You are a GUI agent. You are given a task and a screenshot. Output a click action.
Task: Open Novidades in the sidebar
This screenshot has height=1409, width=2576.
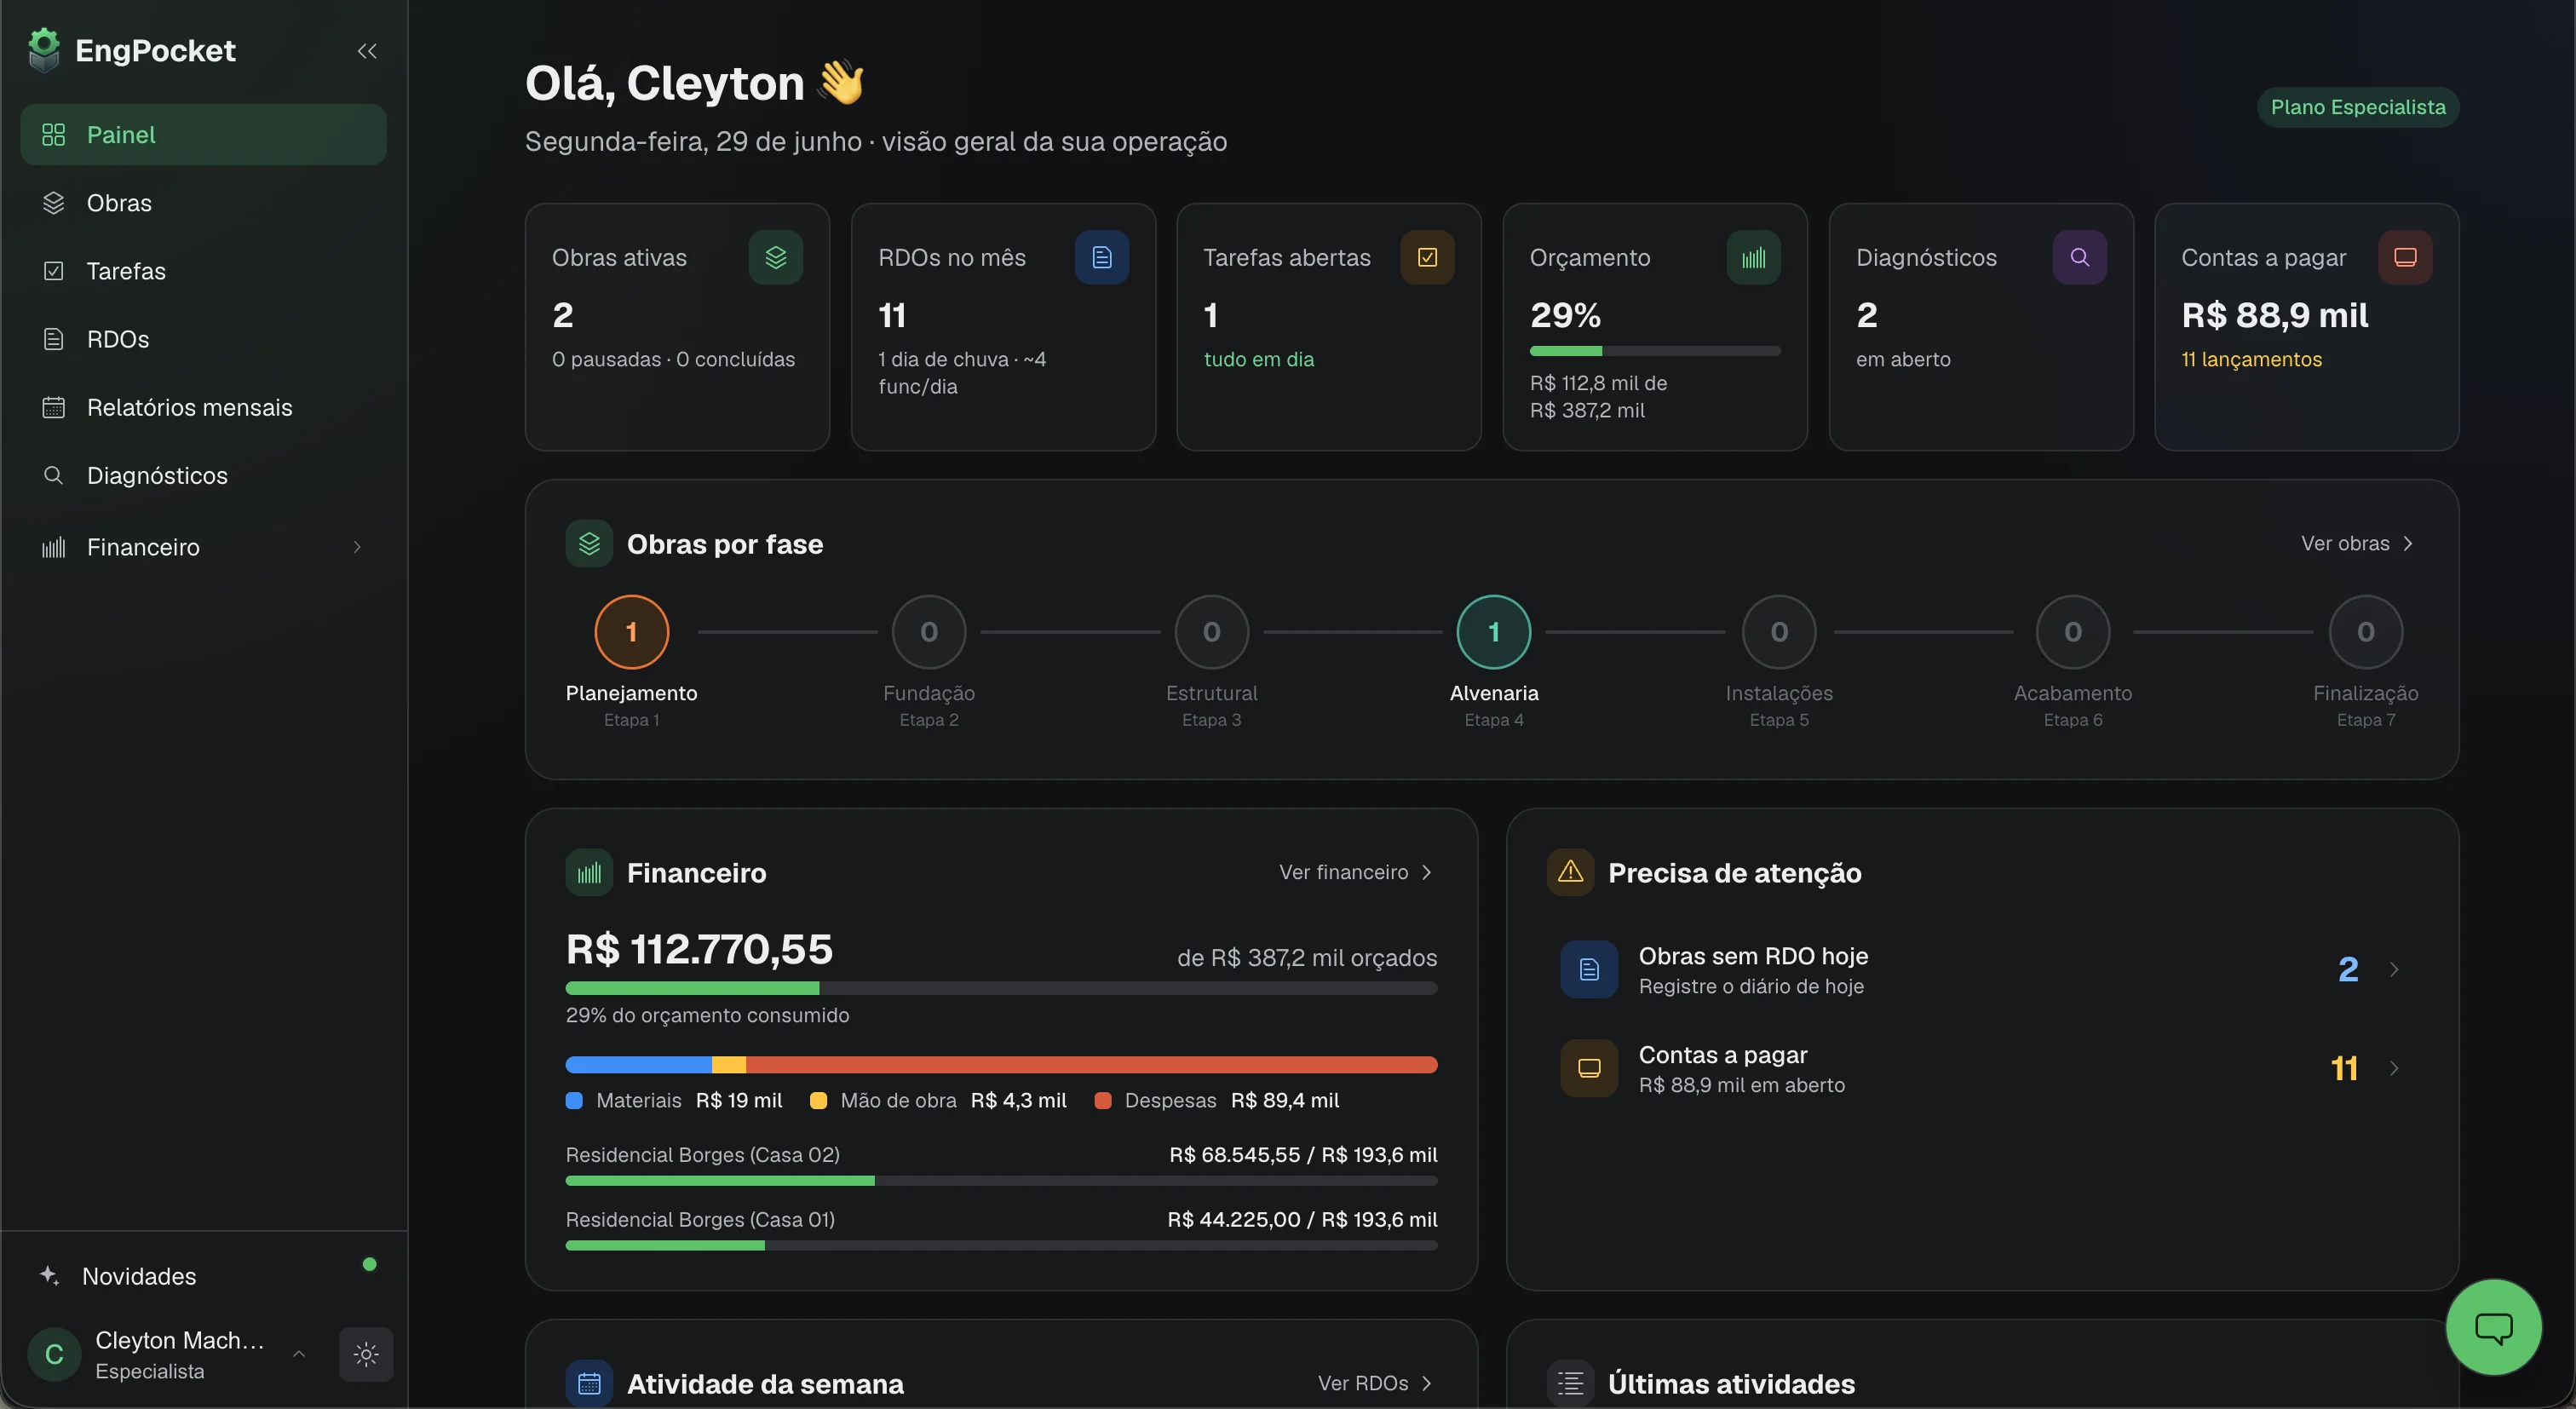coord(203,1275)
